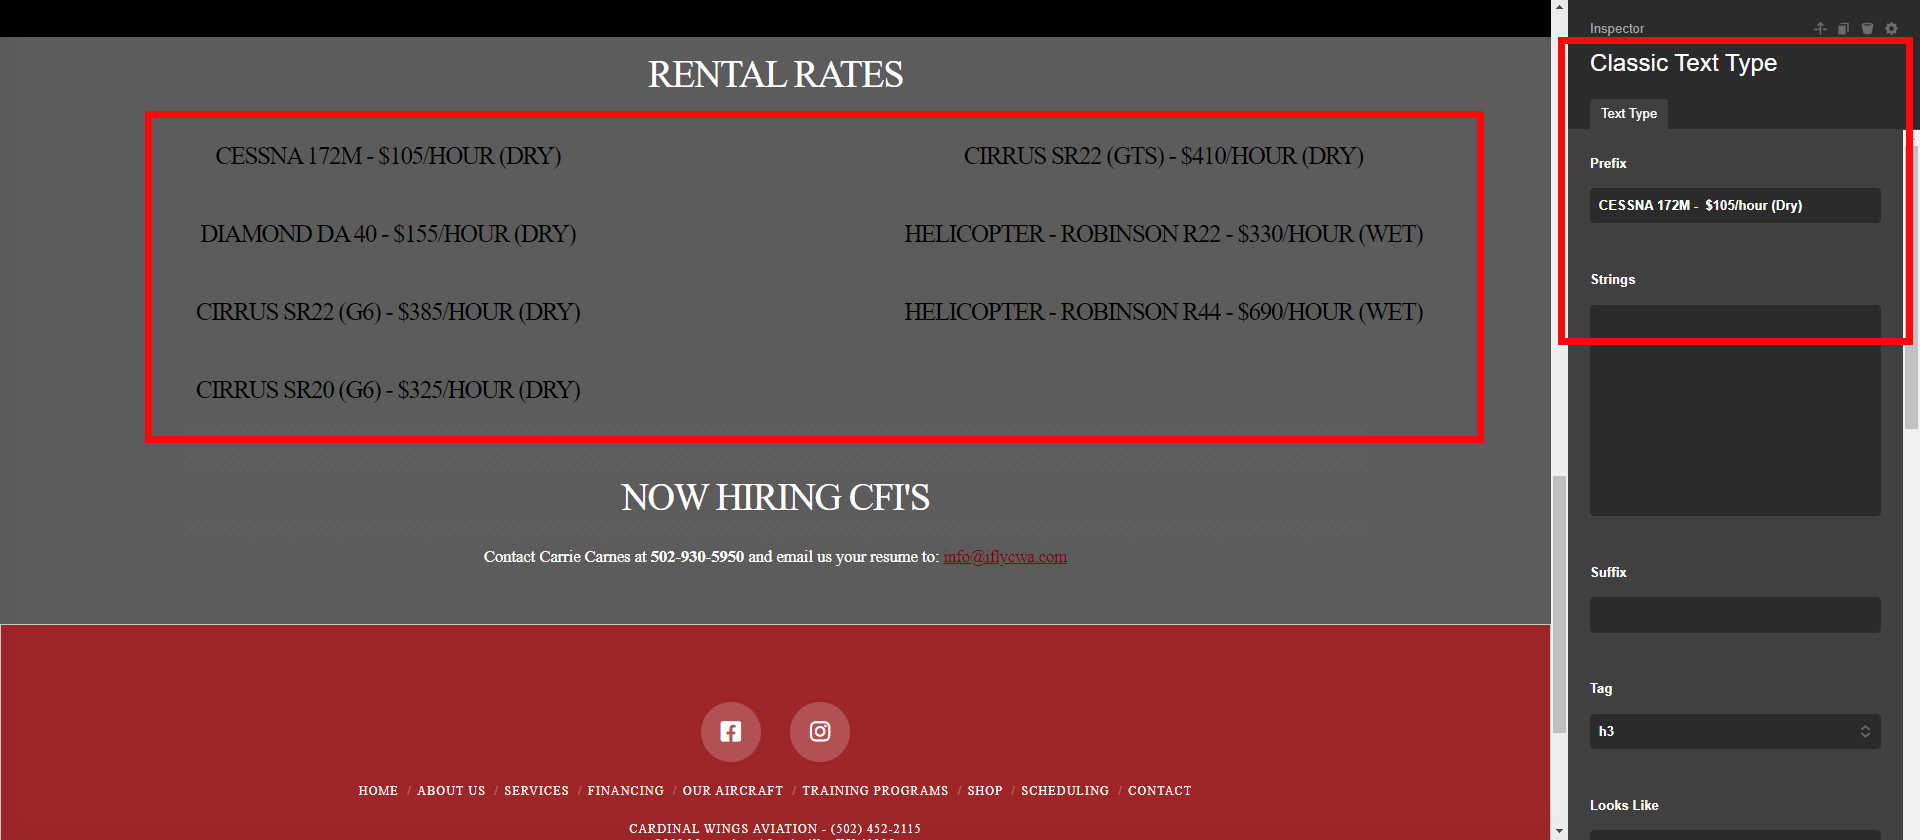The image size is (1920, 840).
Task: Click the Prefix input field
Action: (x=1734, y=206)
